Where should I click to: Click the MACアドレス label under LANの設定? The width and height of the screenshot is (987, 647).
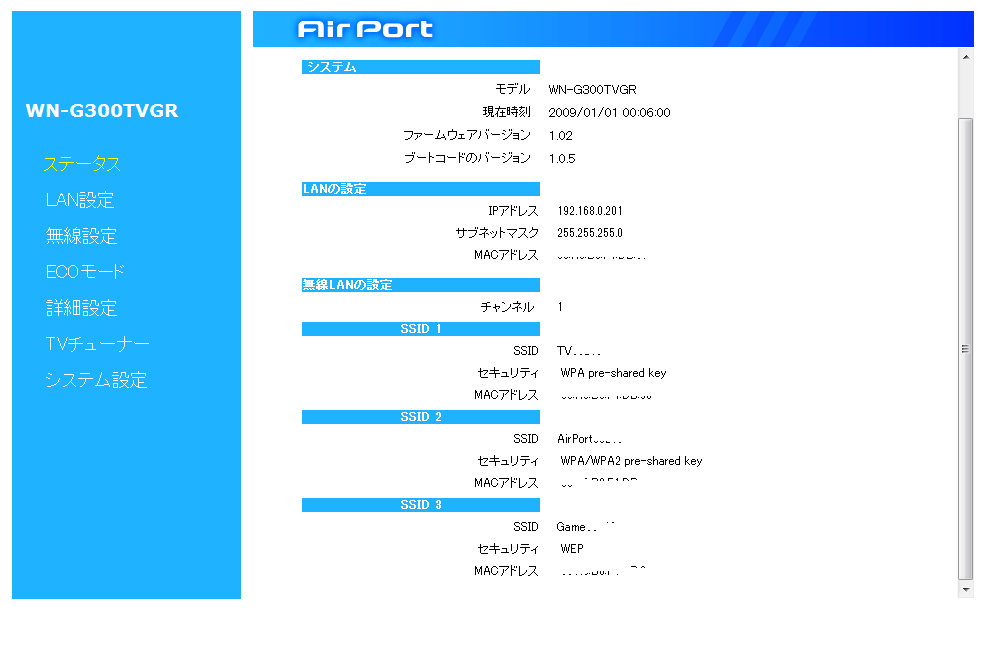tap(506, 255)
